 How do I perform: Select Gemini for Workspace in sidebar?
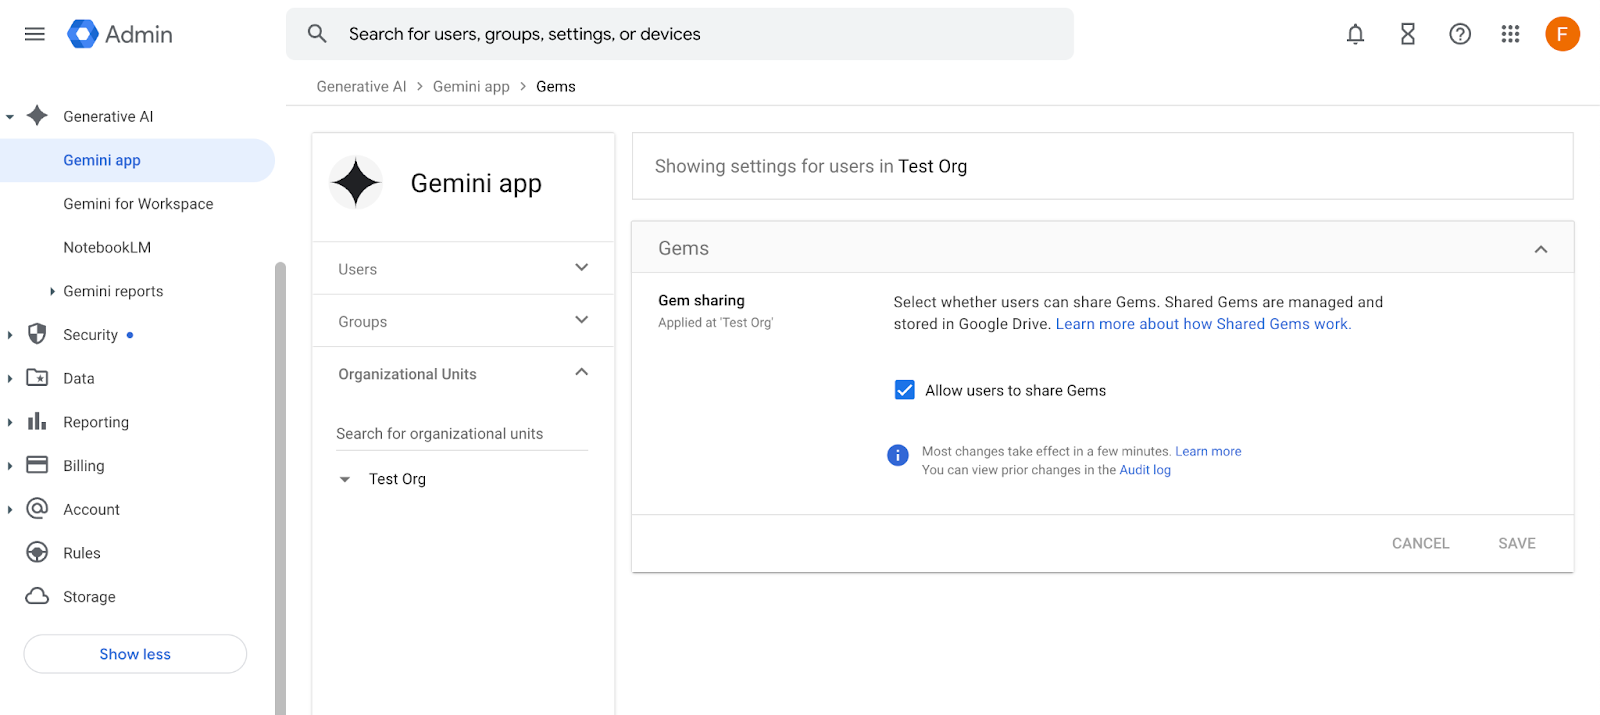click(138, 204)
